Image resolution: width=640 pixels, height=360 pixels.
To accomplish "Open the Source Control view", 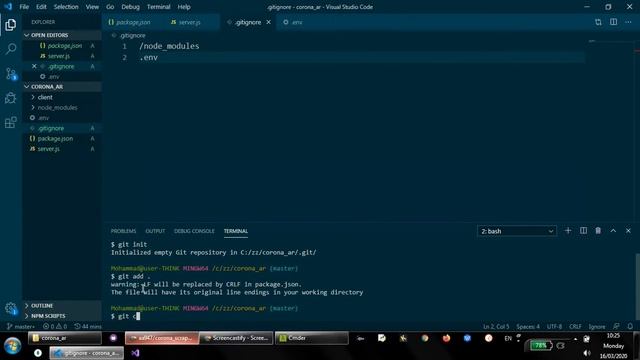I will 11,74.
